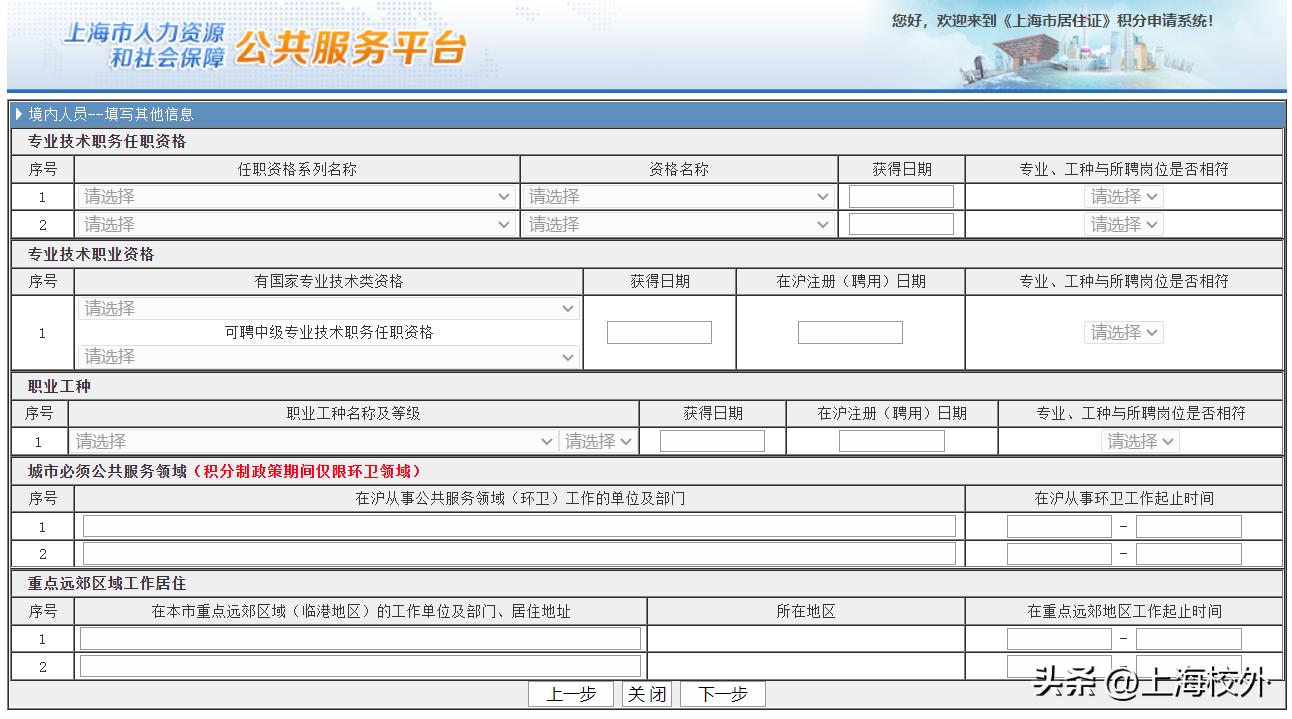
Task: Open the 资格名称 dropdown in row 2
Action: (x=680, y=224)
